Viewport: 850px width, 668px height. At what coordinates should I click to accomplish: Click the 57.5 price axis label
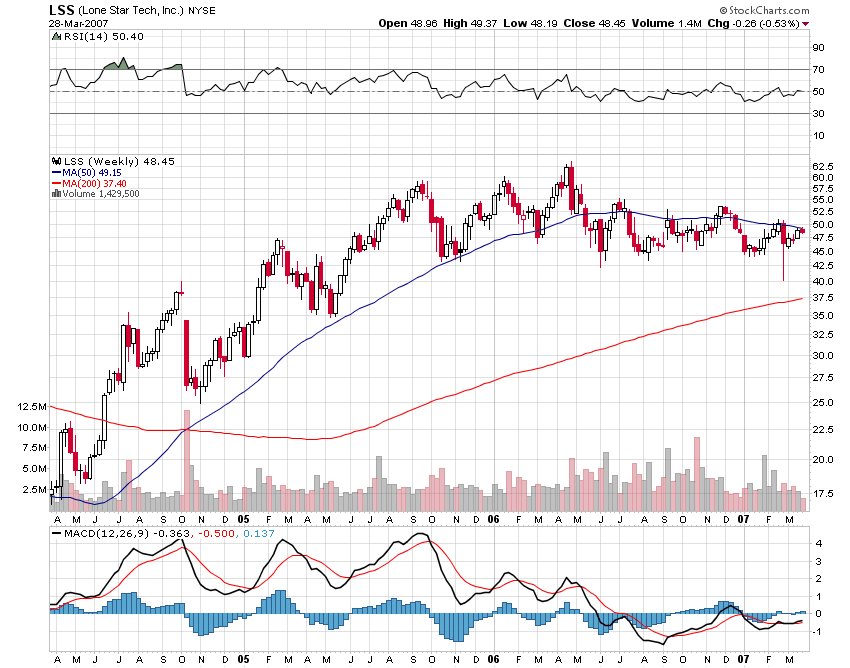823,189
